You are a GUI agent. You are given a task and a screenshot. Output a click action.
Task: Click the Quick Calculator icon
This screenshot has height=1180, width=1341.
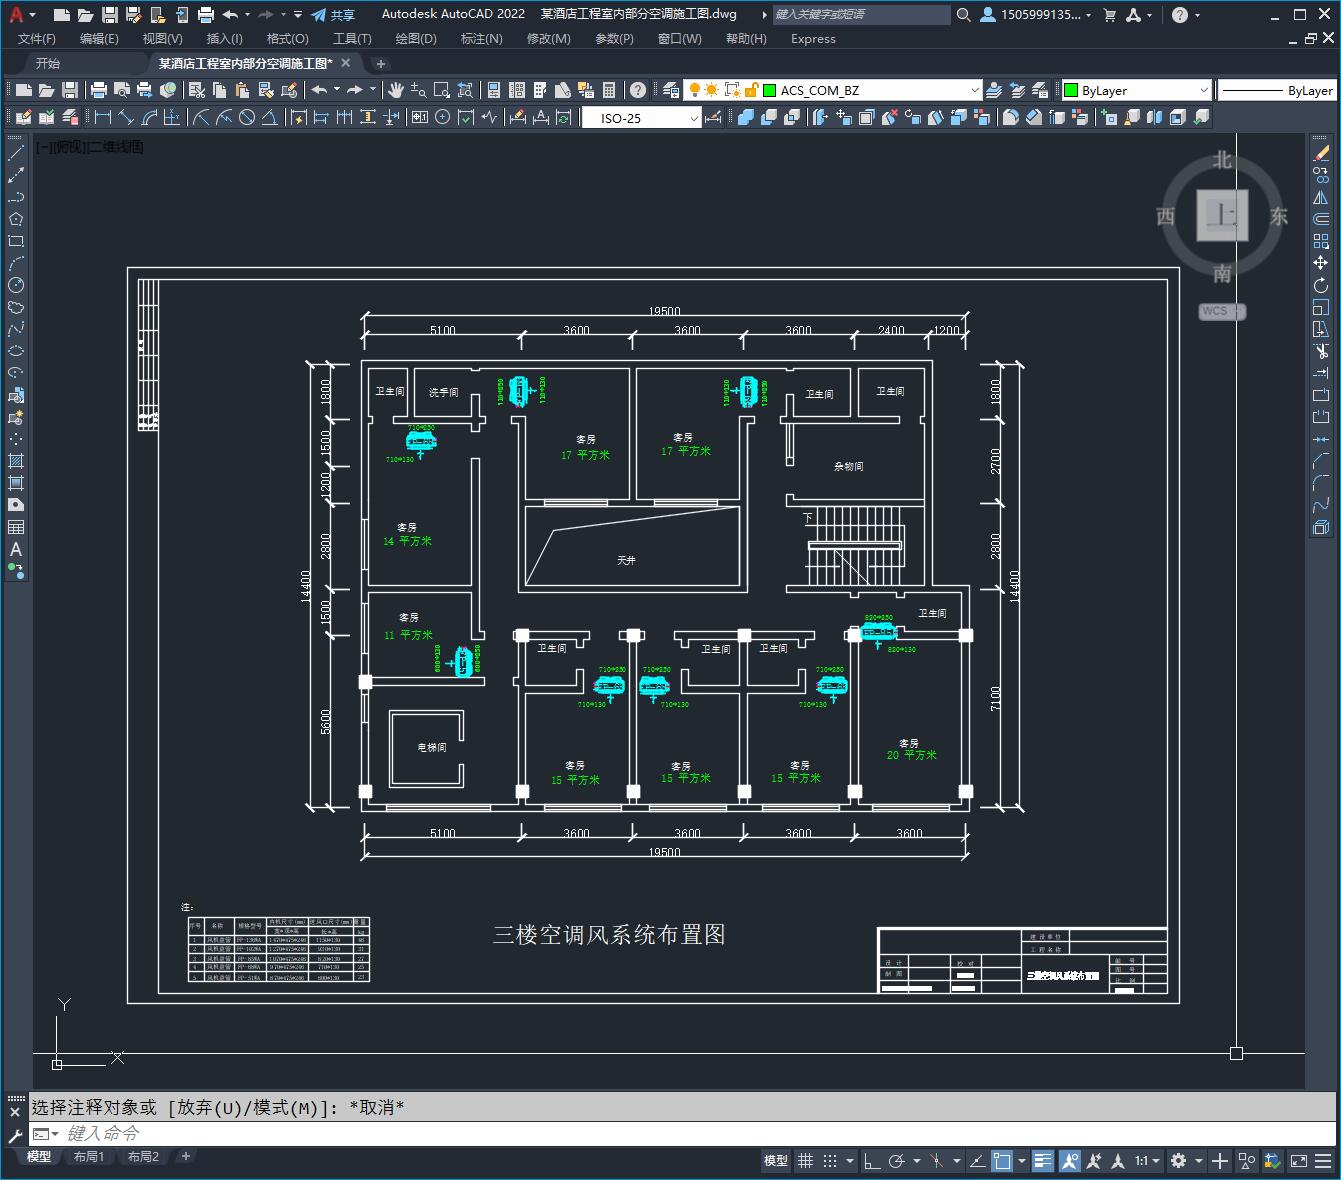(609, 90)
